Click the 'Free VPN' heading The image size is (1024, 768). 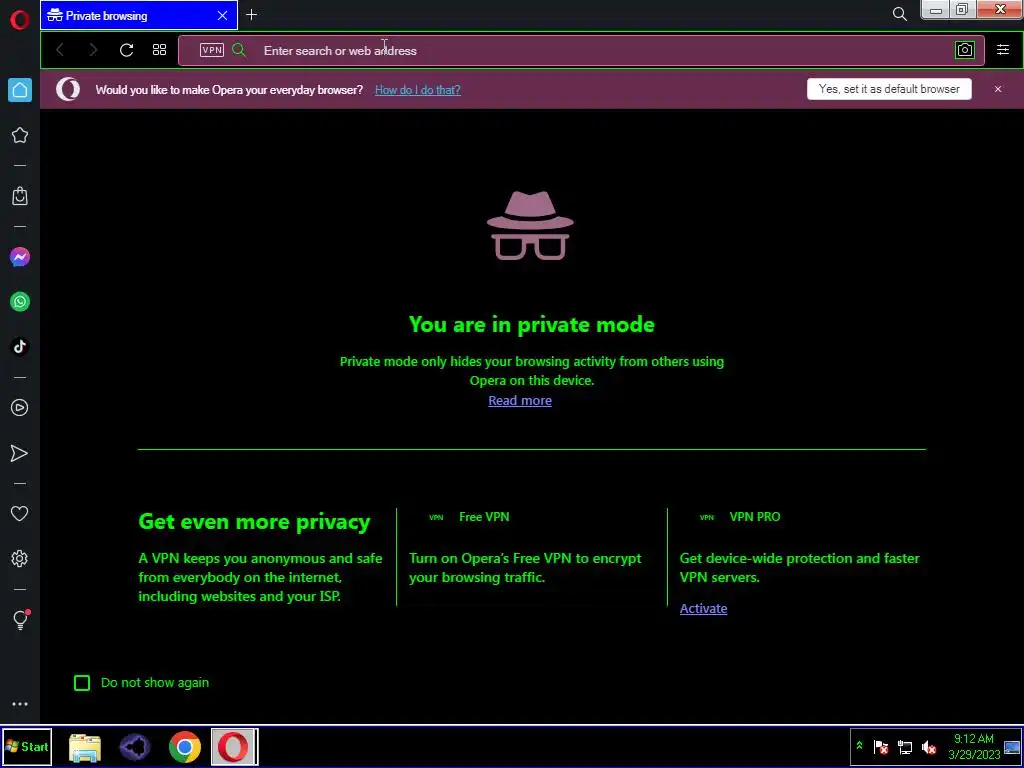pos(484,517)
